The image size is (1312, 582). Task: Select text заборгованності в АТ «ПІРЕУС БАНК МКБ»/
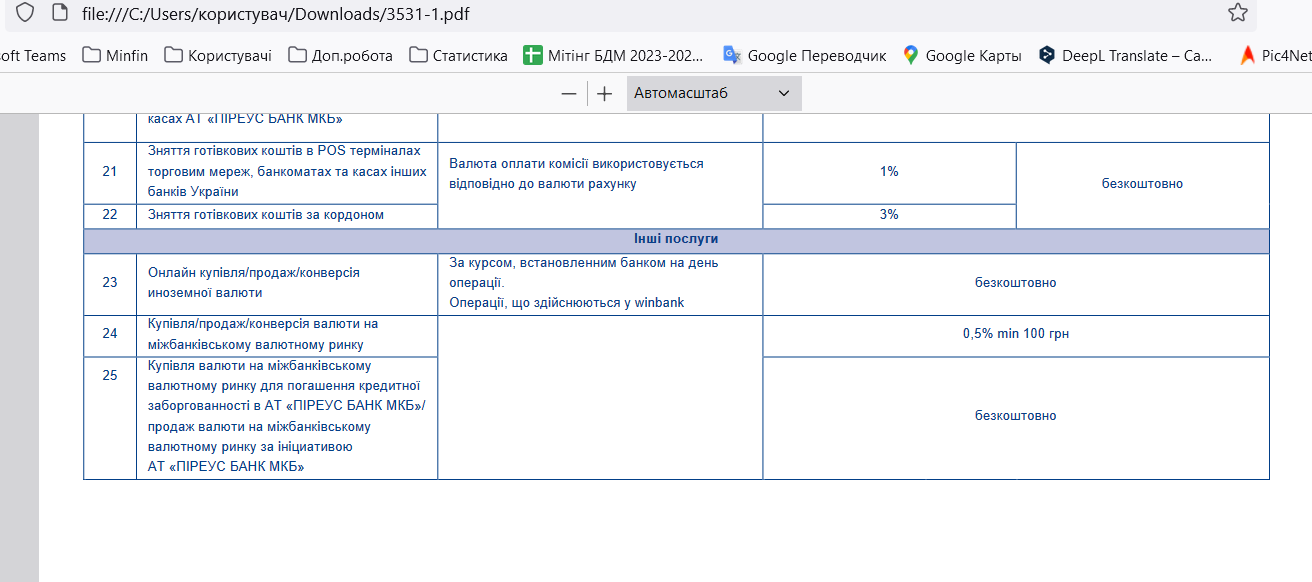click(x=287, y=405)
